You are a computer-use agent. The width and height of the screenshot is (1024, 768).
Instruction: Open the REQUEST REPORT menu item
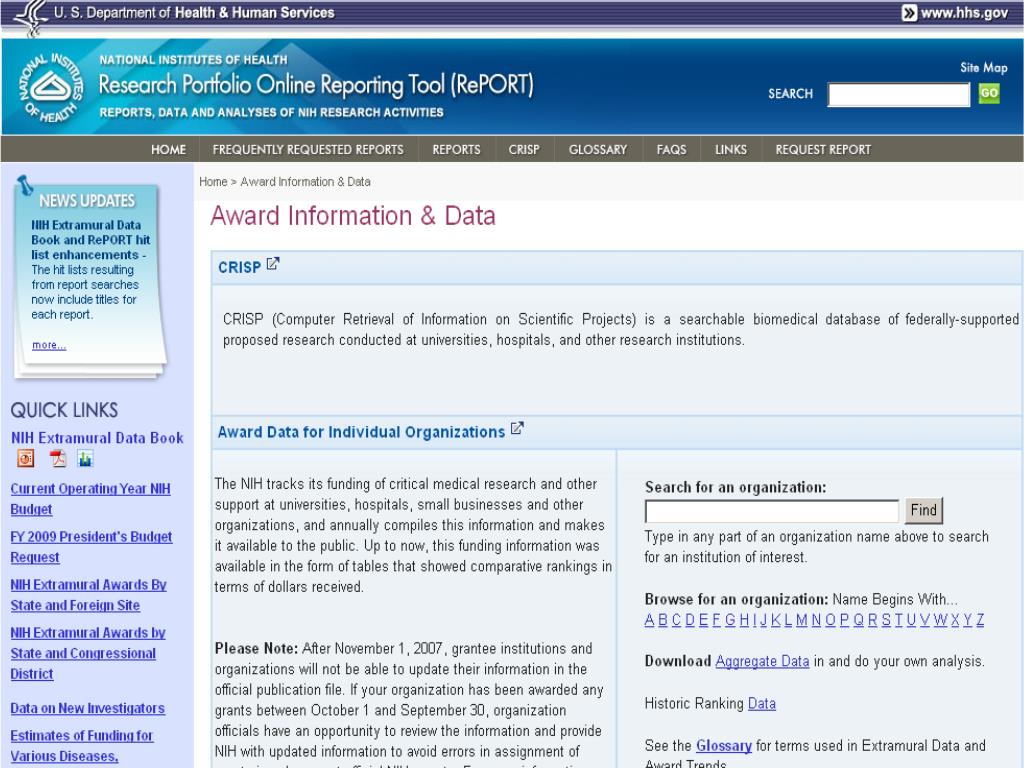pos(823,150)
